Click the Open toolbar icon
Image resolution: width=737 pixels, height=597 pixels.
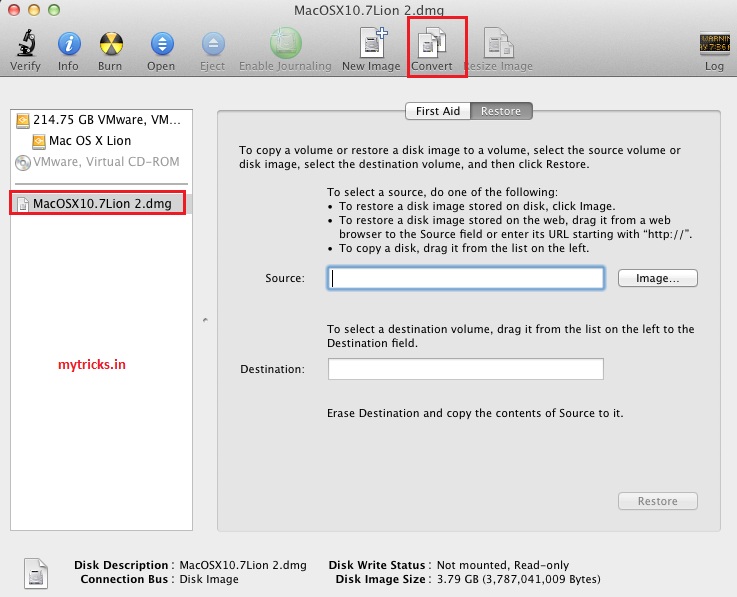162,44
